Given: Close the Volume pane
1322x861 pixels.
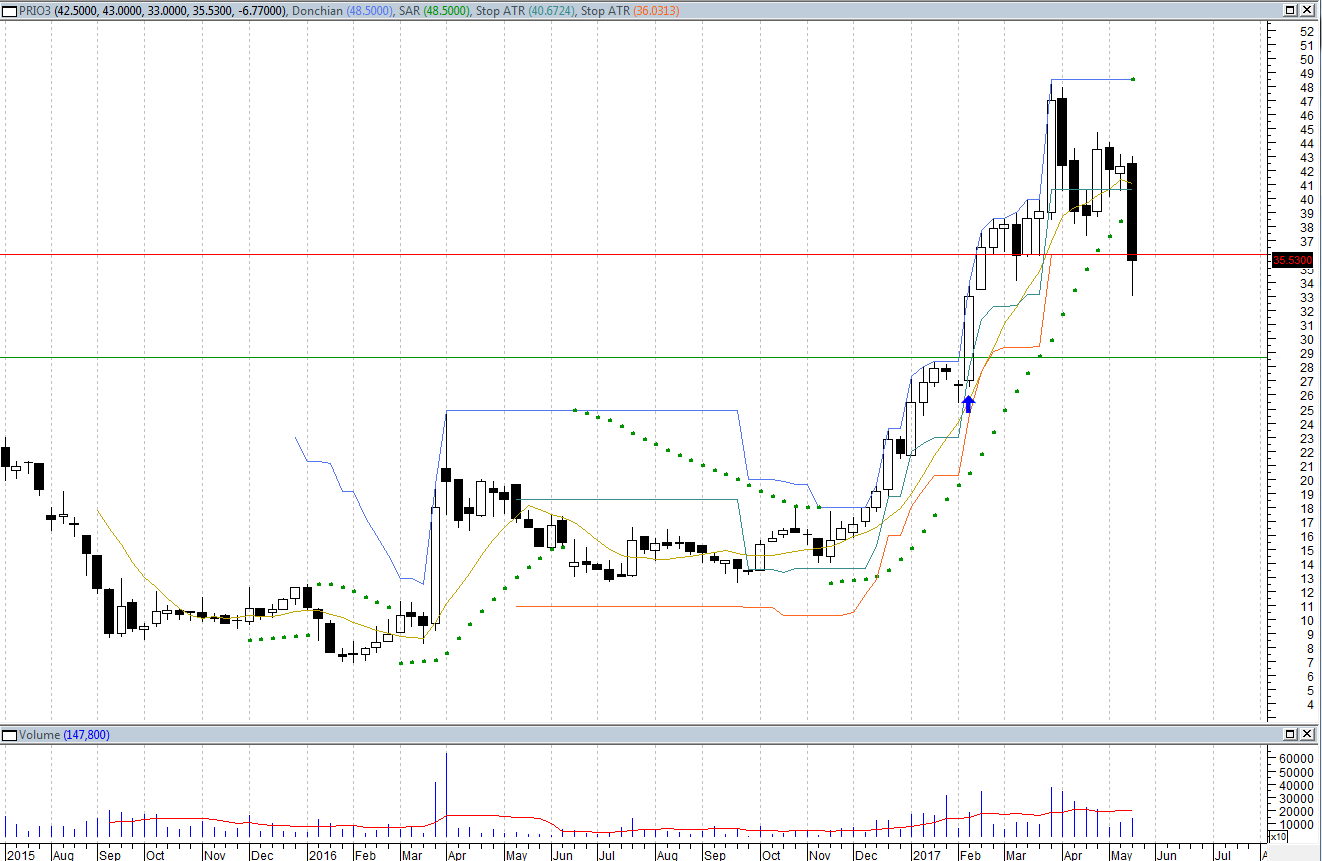Looking at the screenshot, I should tap(1310, 735).
